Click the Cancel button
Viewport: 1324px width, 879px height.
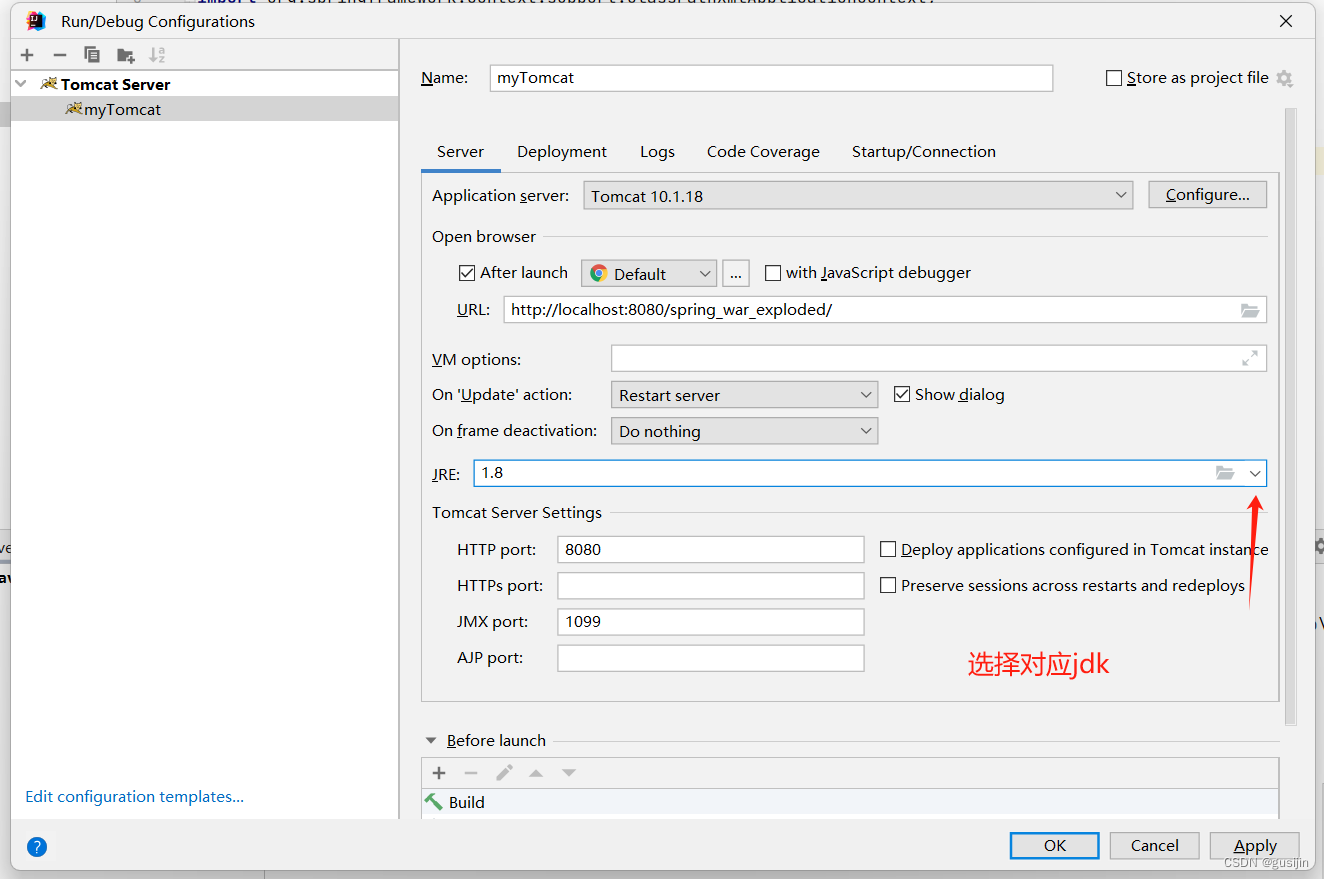(x=1155, y=845)
